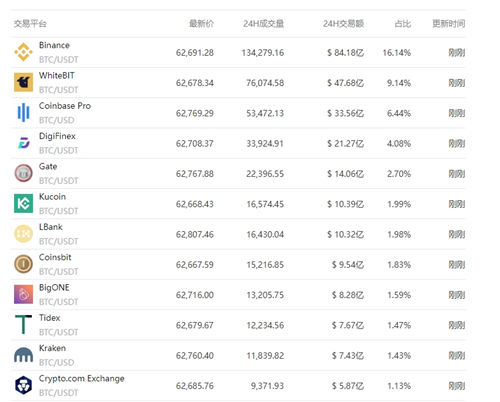Open the Crypto.com Exchange name link
Screen dimensions: 500x402
click(x=82, y=379)
